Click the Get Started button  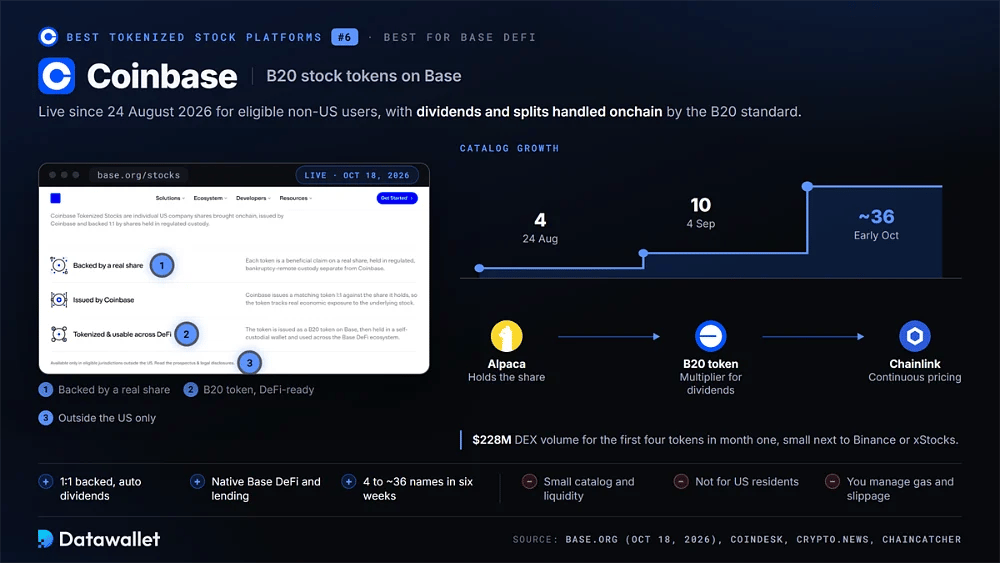(397, 198)
